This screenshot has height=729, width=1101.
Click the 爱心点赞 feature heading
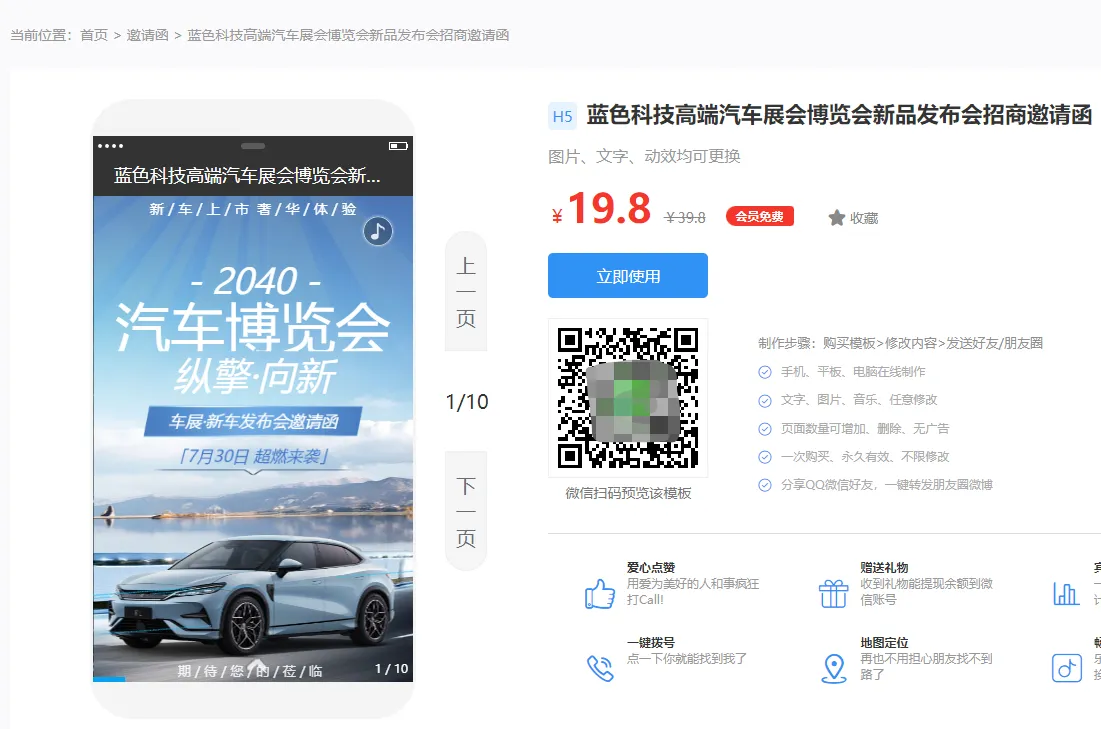[x=651, y=567]
